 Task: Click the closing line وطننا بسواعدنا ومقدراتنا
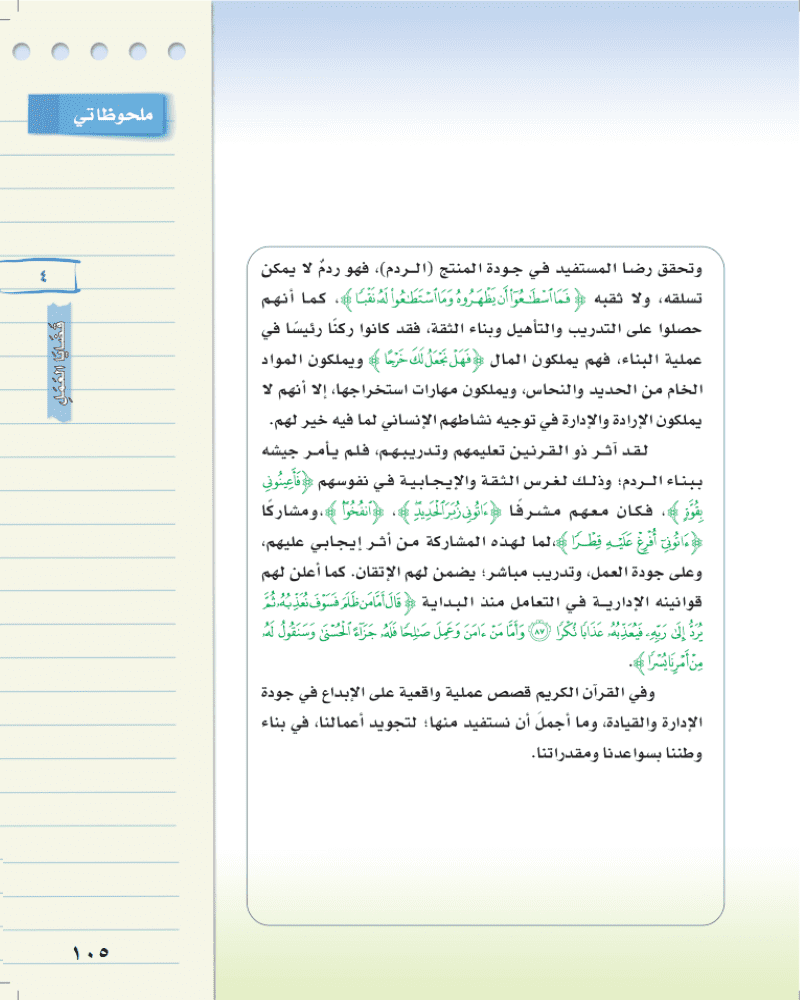point(616,753)
